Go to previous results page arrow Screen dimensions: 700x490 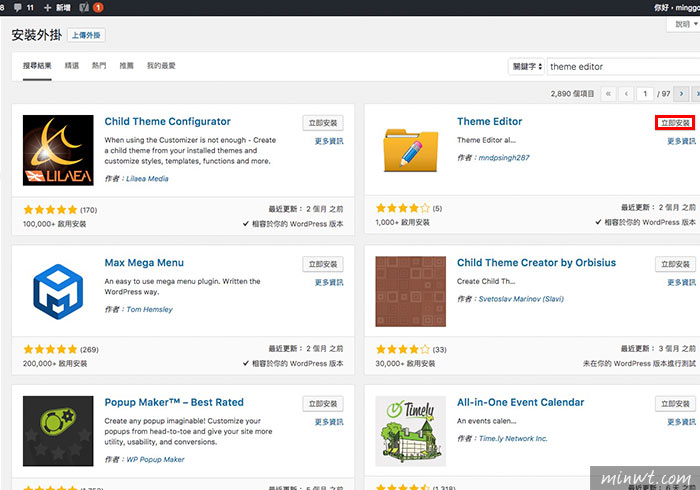626,94
